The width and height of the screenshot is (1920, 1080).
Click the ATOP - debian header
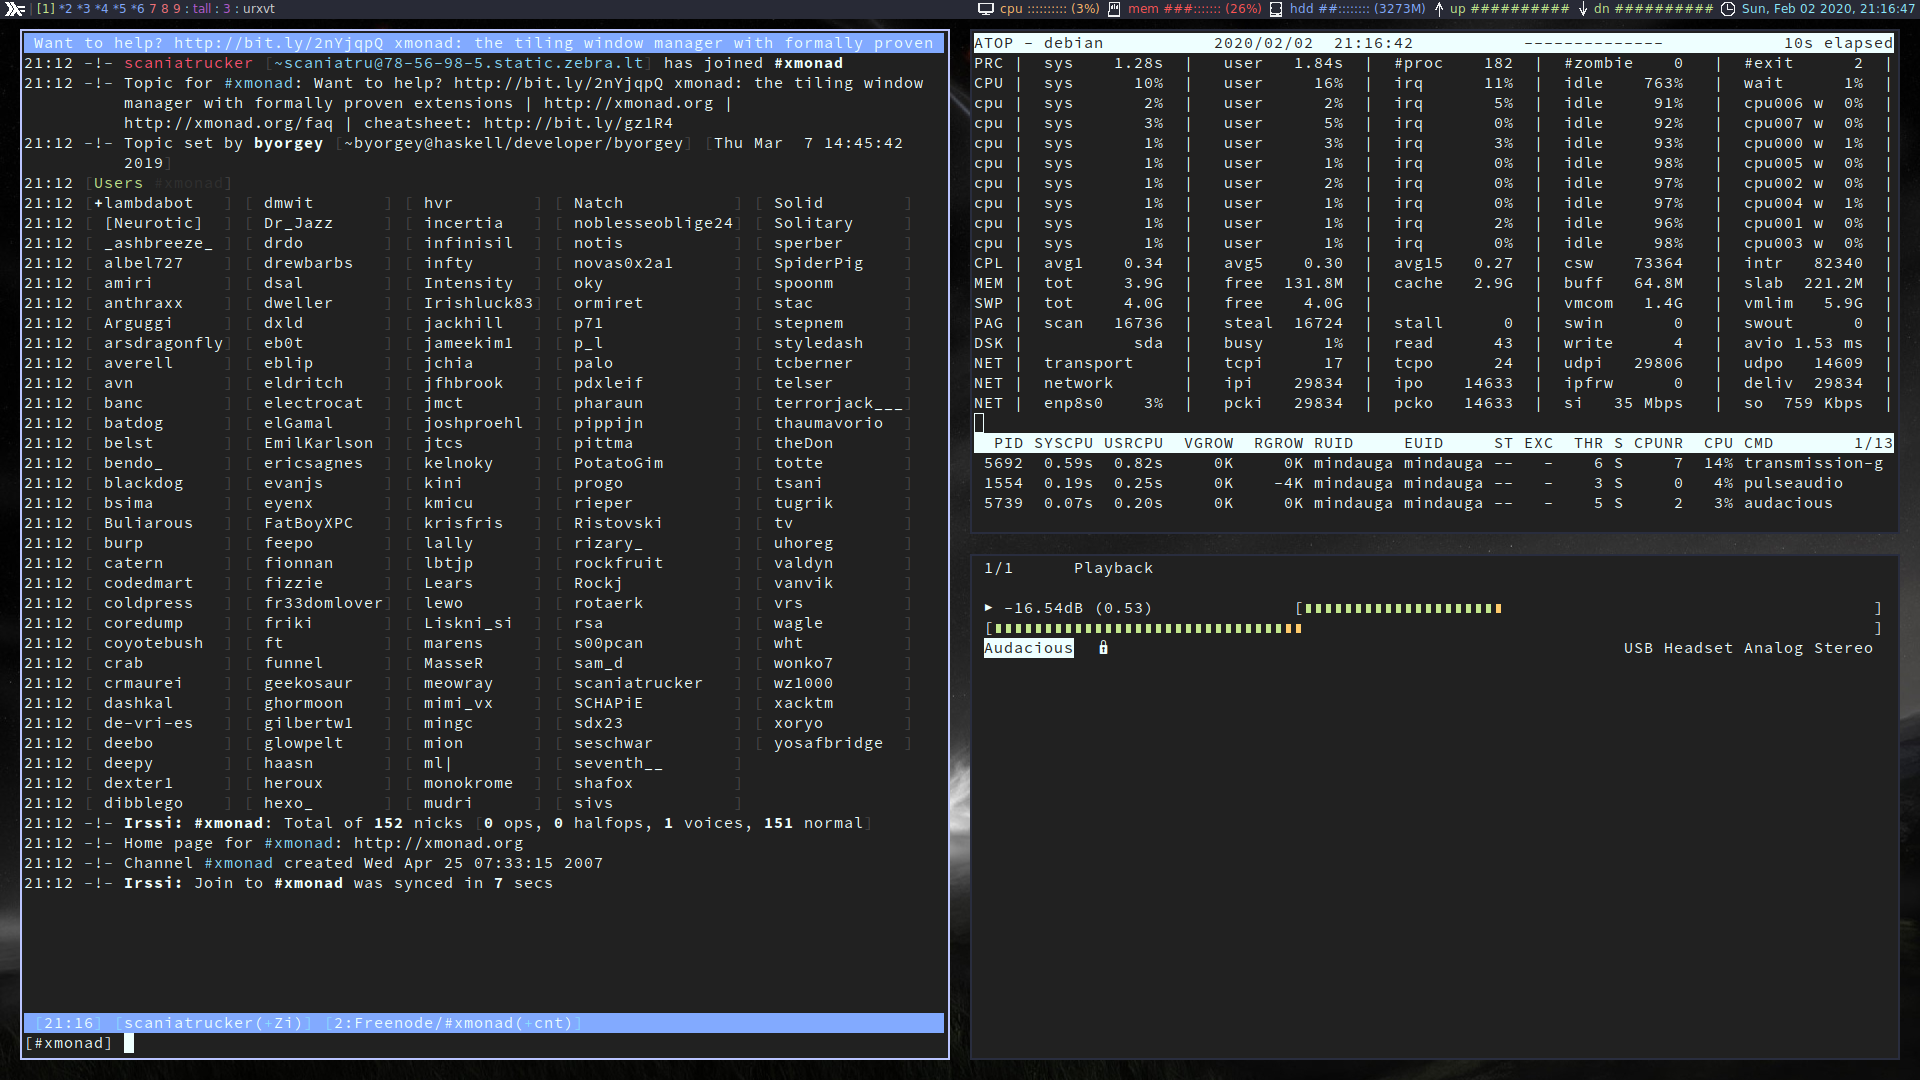[1038, 43]
